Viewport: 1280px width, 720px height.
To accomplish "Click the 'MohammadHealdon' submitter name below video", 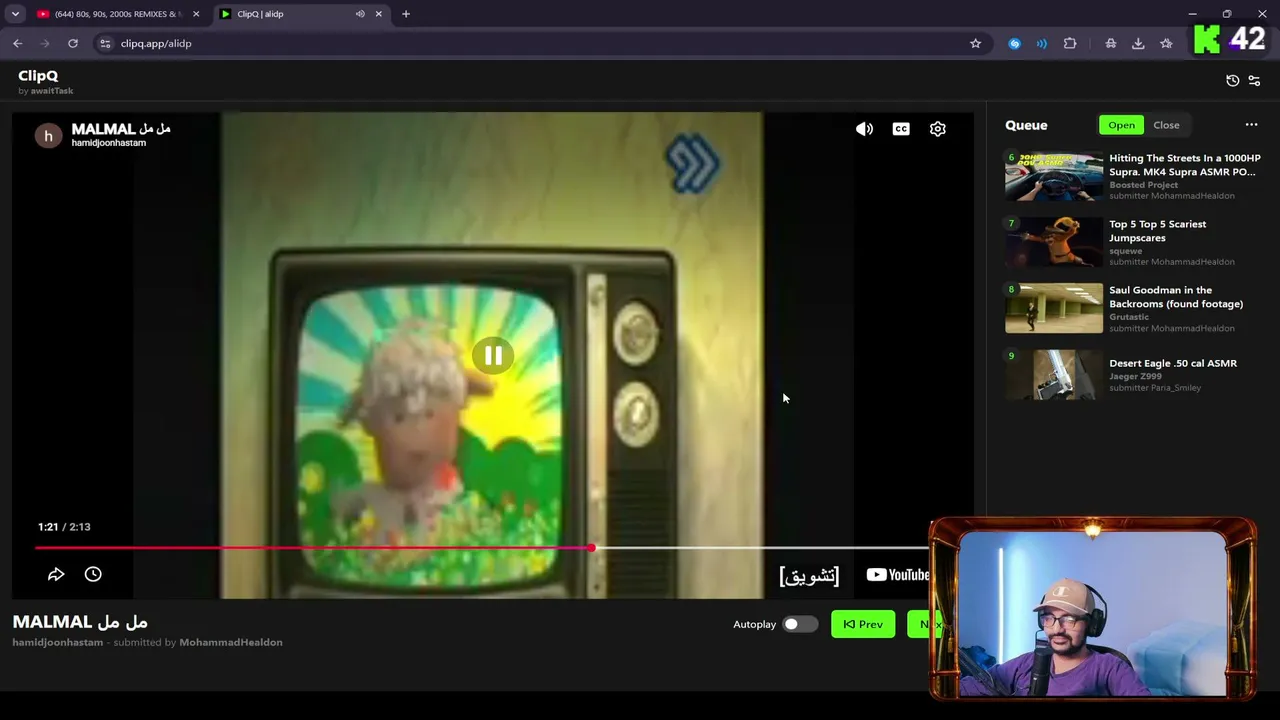I will 230,642.
